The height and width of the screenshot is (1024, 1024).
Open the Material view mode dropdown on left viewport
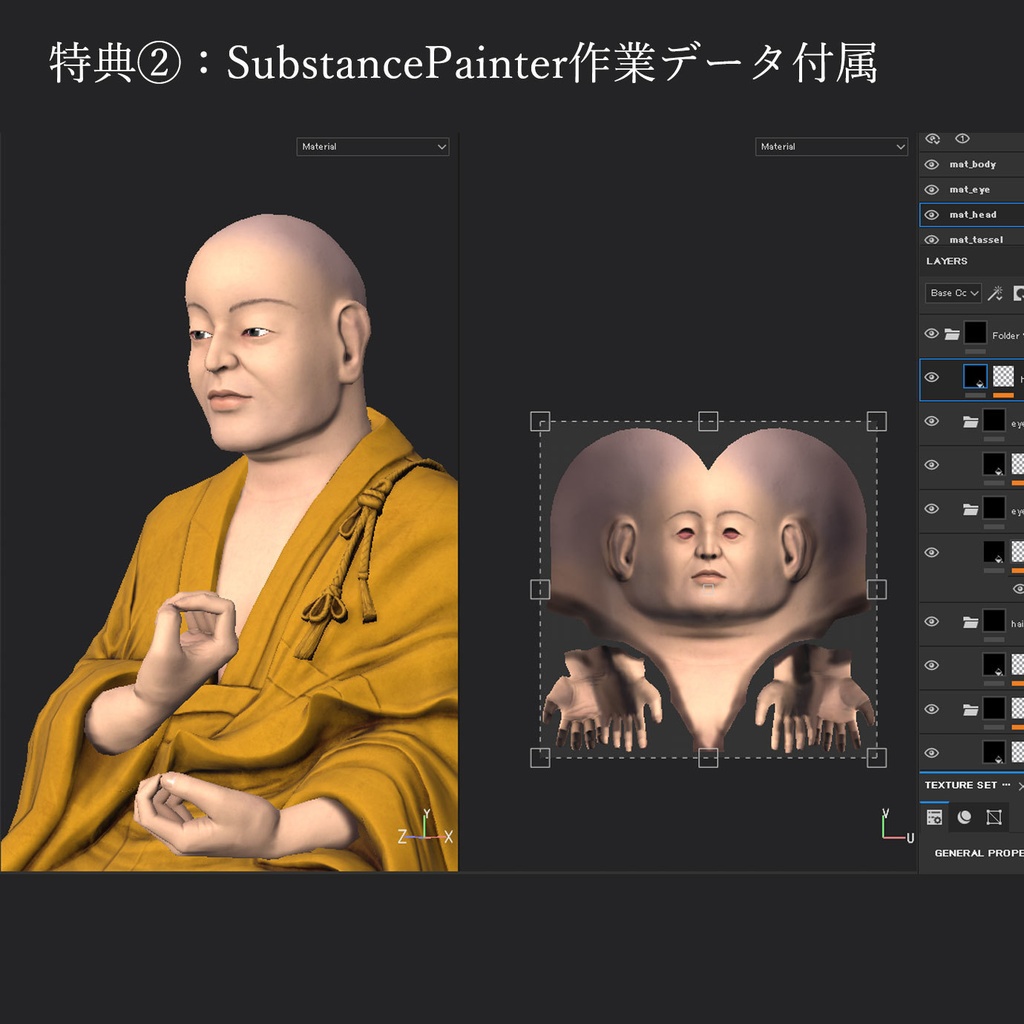point(372,146)
